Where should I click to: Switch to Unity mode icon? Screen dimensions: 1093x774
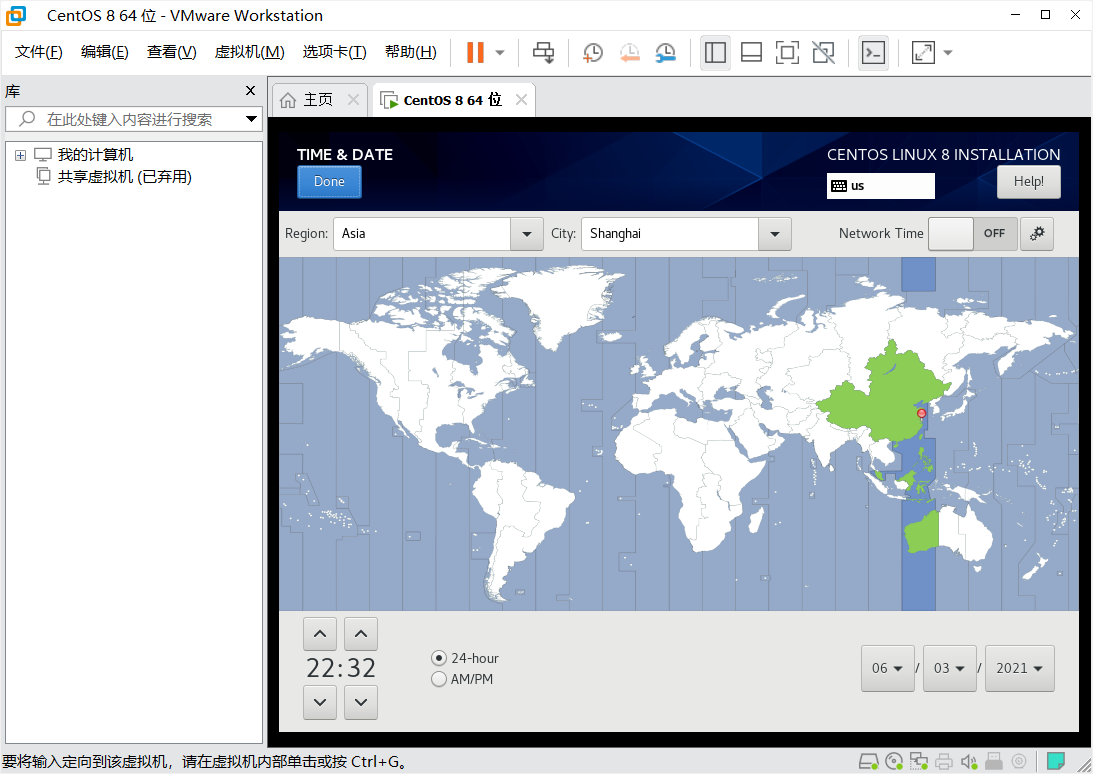coord(823,52)
